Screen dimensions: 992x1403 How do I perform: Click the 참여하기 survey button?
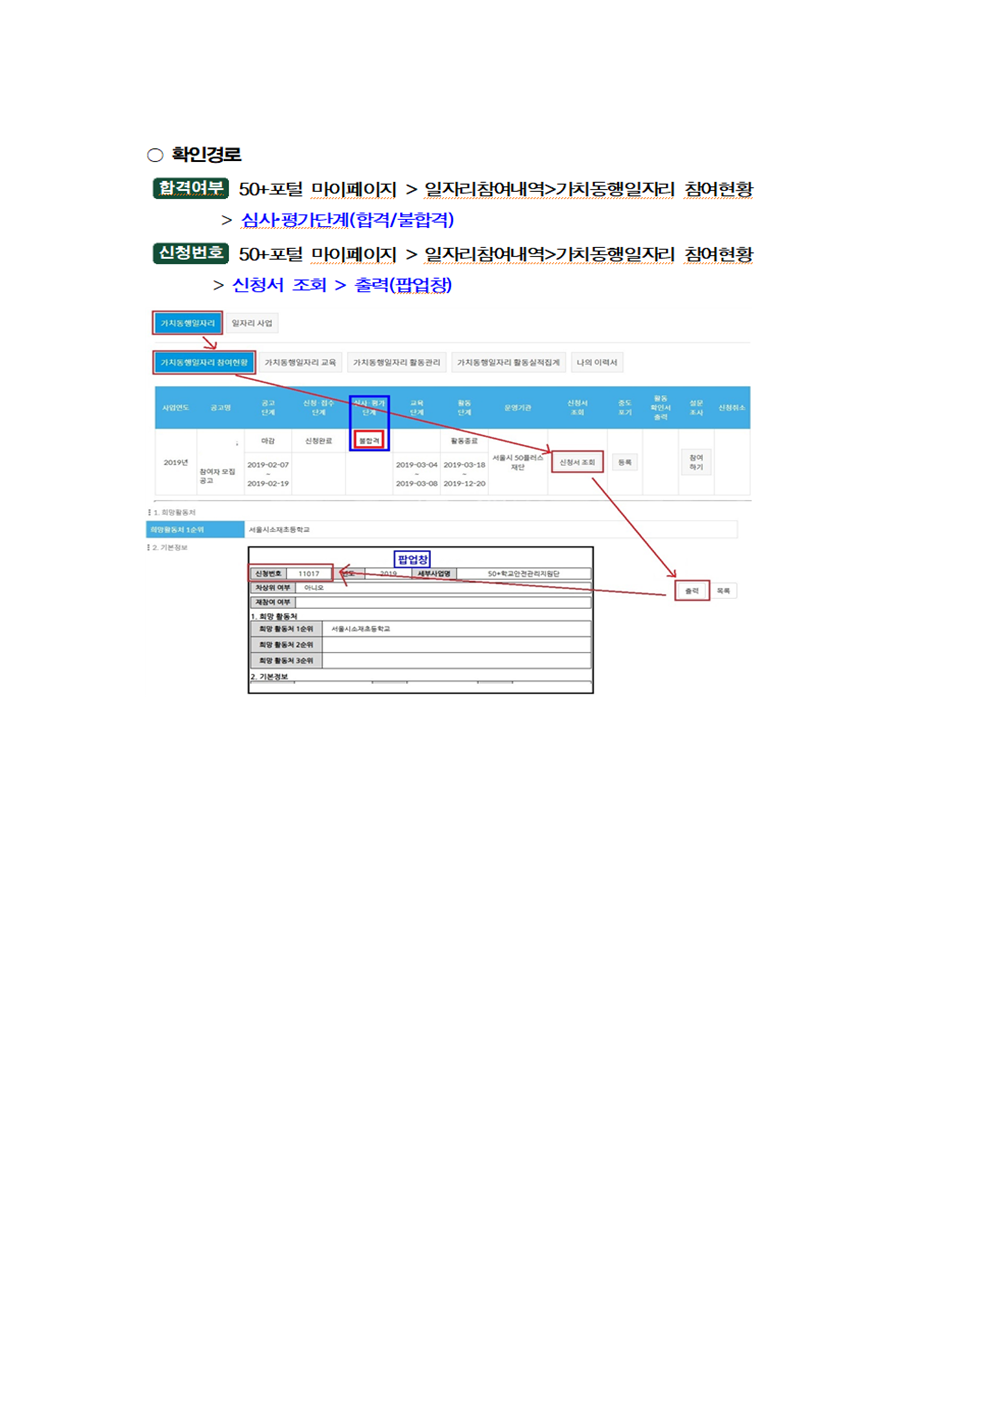(696, 462)
